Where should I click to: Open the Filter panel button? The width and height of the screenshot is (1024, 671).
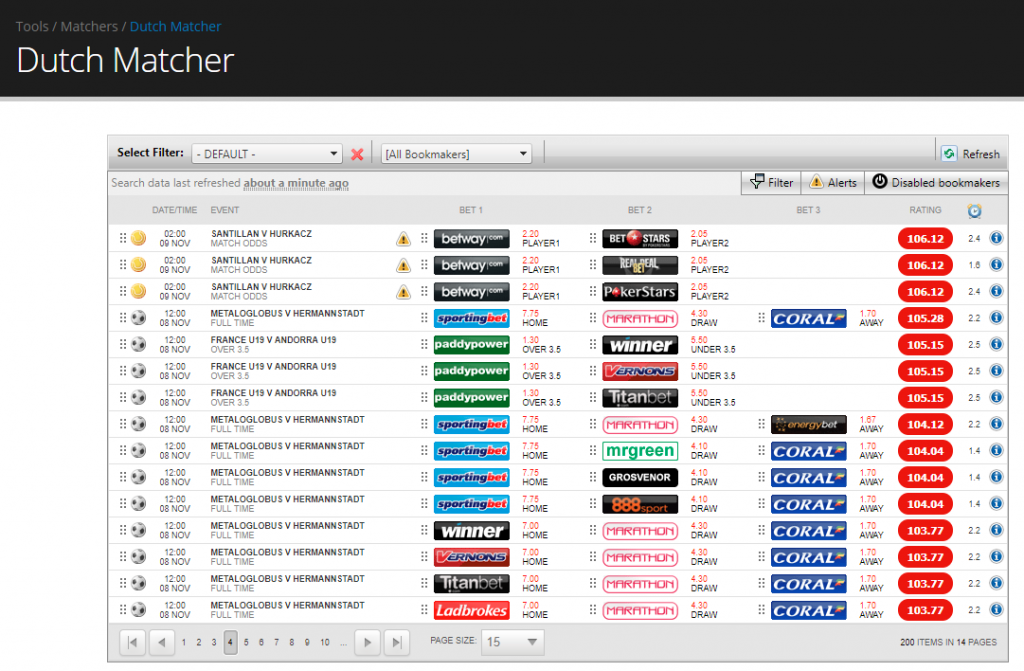click(x=771, y=183)
